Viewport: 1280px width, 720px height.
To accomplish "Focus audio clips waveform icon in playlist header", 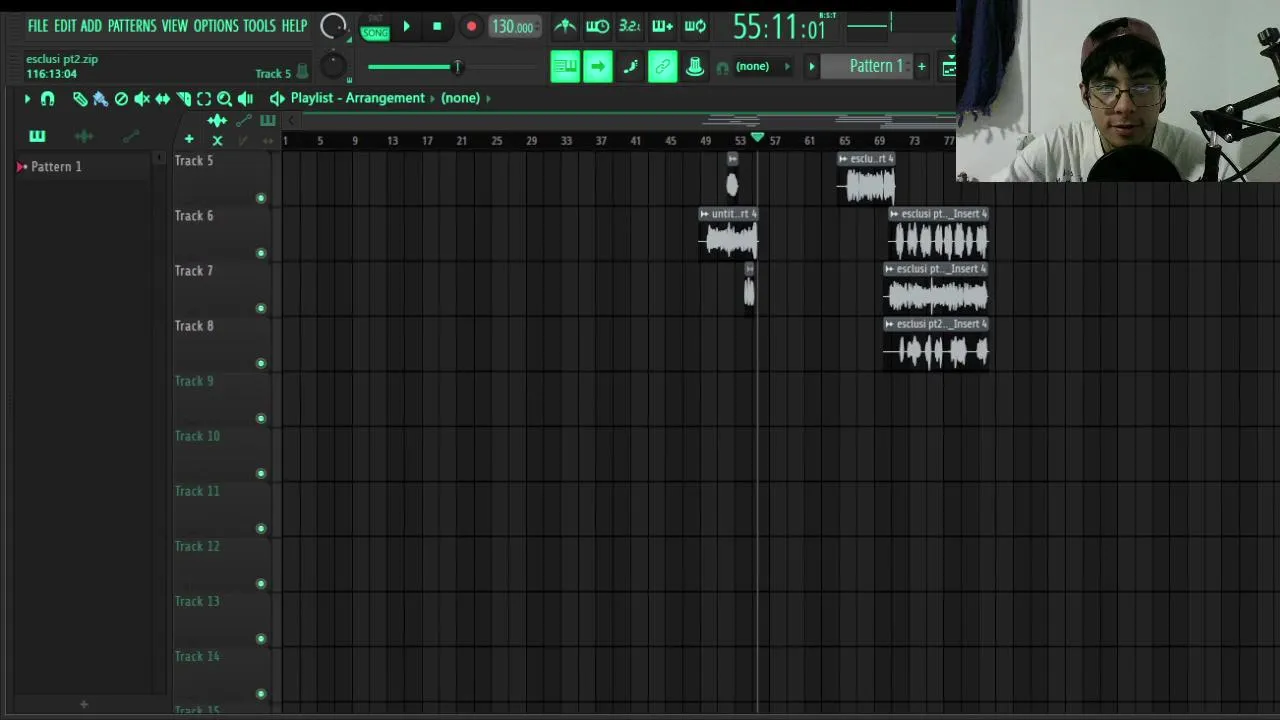I will 217,121.
